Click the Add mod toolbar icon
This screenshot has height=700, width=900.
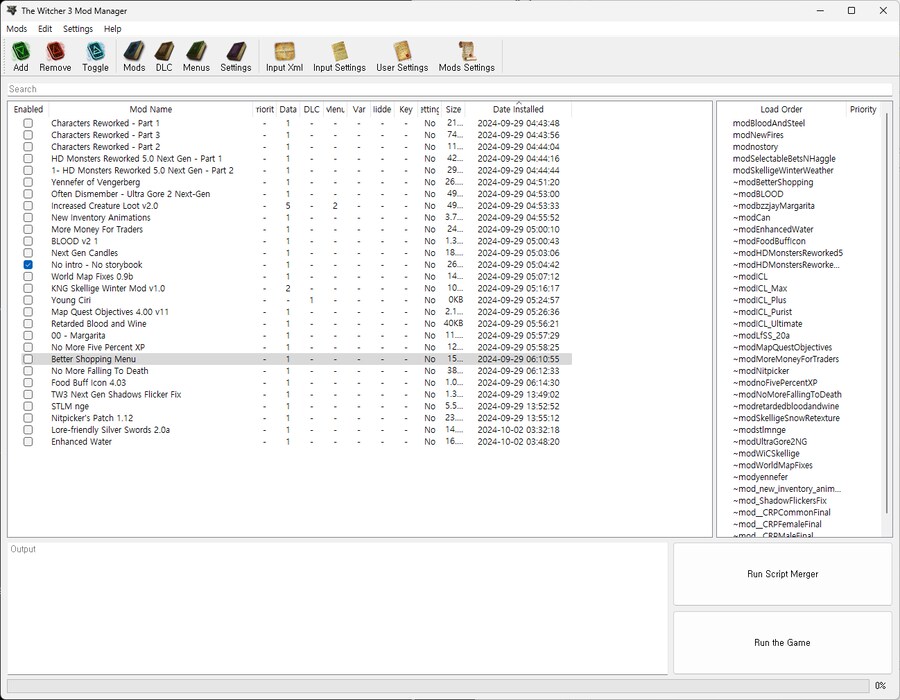pos(21,57)
